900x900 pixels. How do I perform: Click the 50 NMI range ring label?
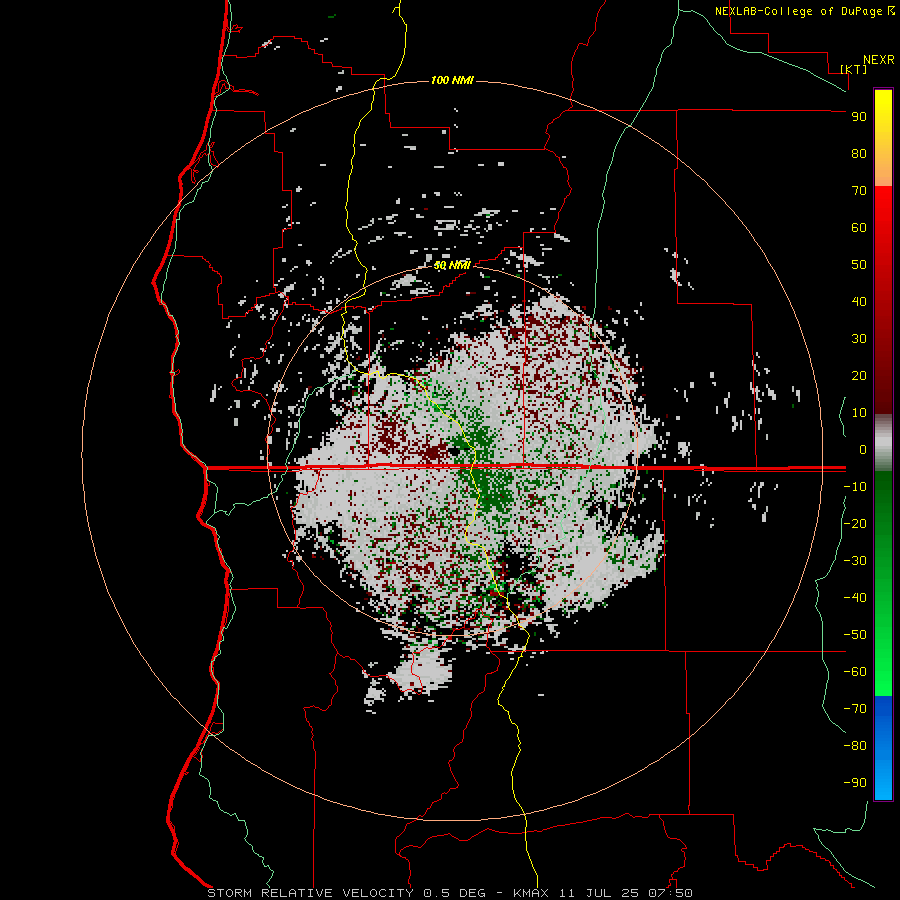(452, 265)
